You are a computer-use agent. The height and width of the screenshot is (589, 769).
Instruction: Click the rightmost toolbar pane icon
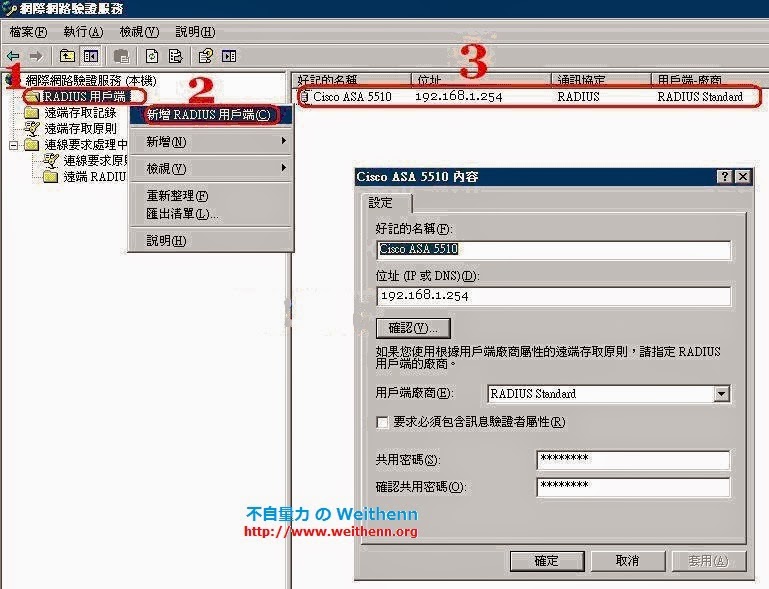pyautogui.click(x=229, y=56)
